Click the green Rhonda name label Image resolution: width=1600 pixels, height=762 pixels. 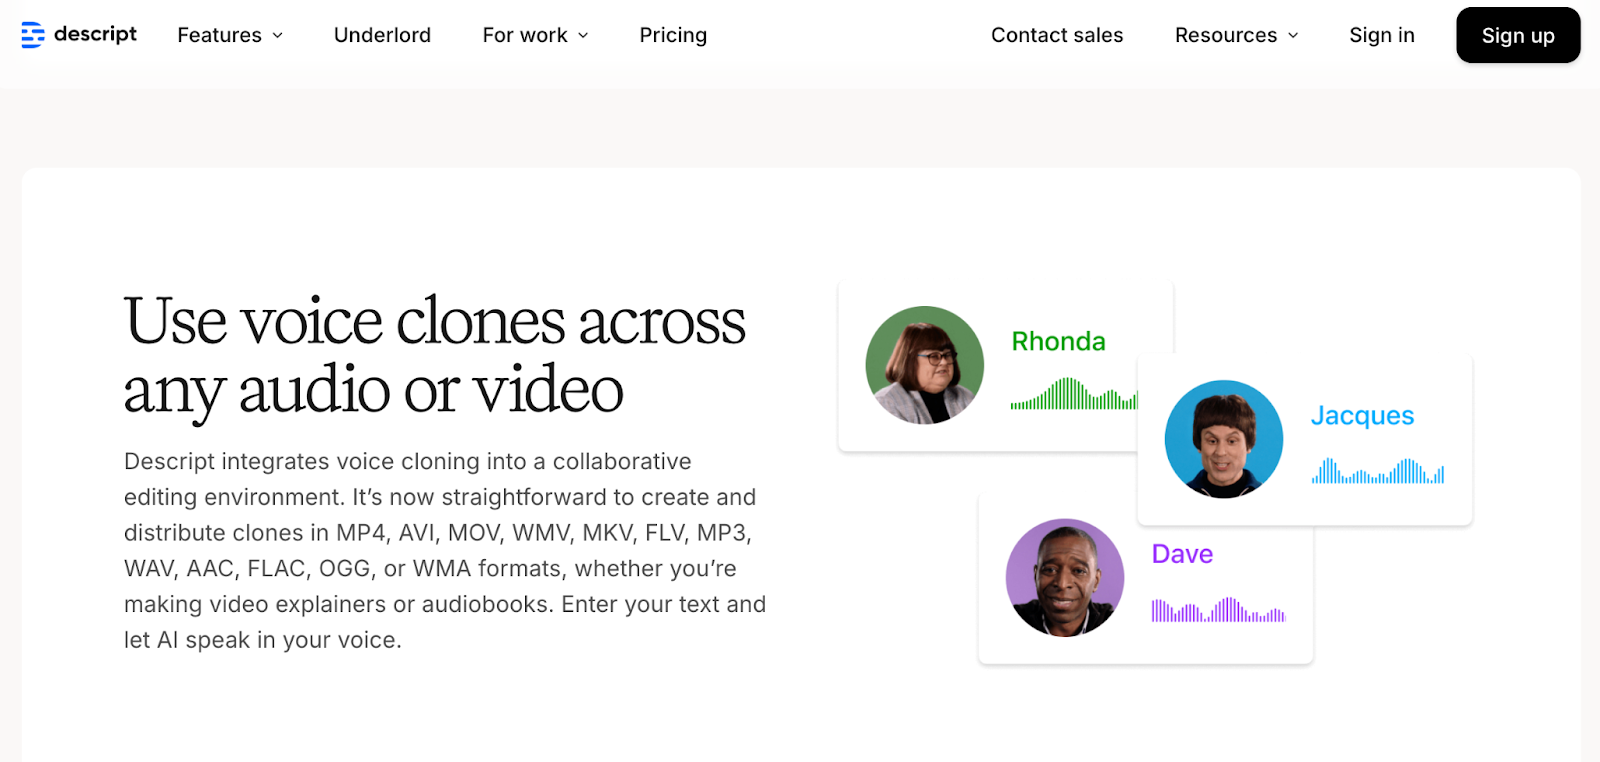pos(1058,341)
